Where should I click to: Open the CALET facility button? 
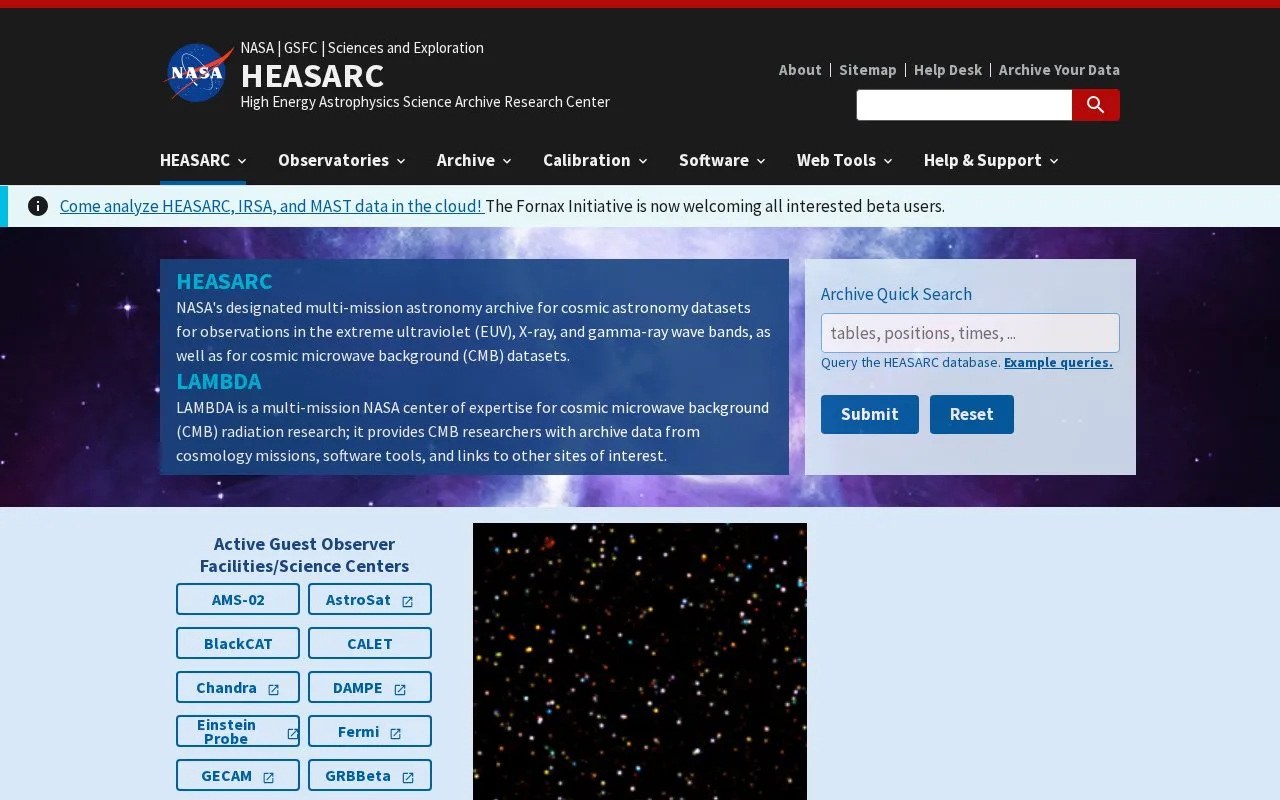point(370,643)
